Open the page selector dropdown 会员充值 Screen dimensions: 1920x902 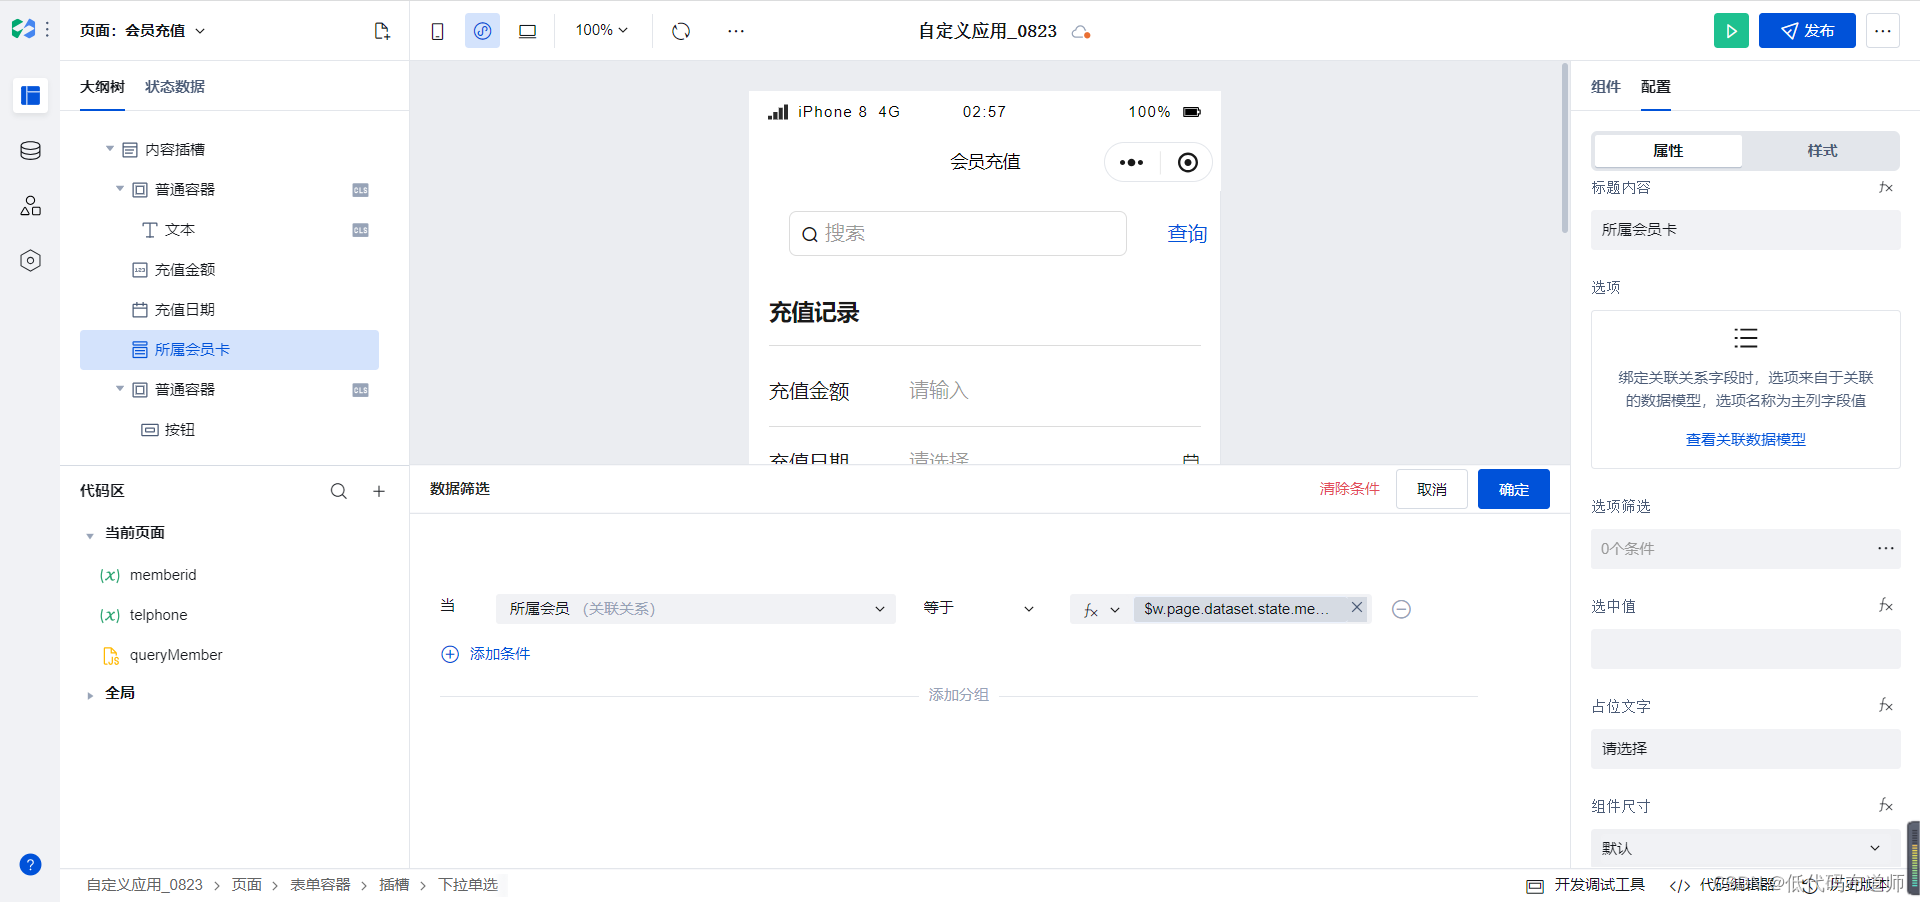(x=143, y=31)
